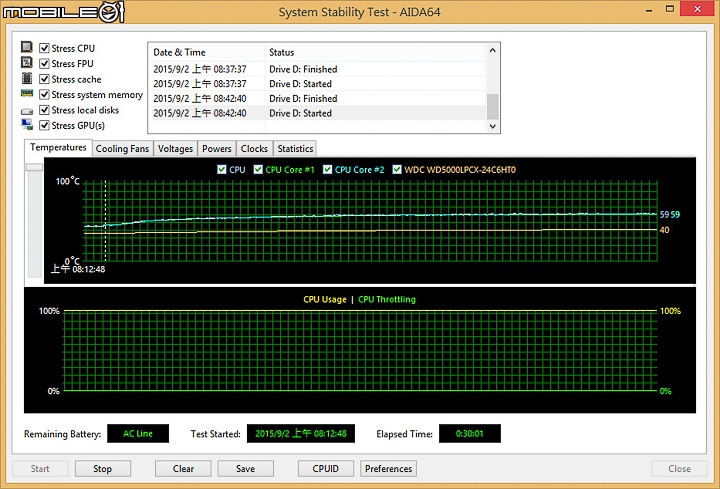Maximize the System Stability Test window

pyautogui.click(x=670, y=9)
